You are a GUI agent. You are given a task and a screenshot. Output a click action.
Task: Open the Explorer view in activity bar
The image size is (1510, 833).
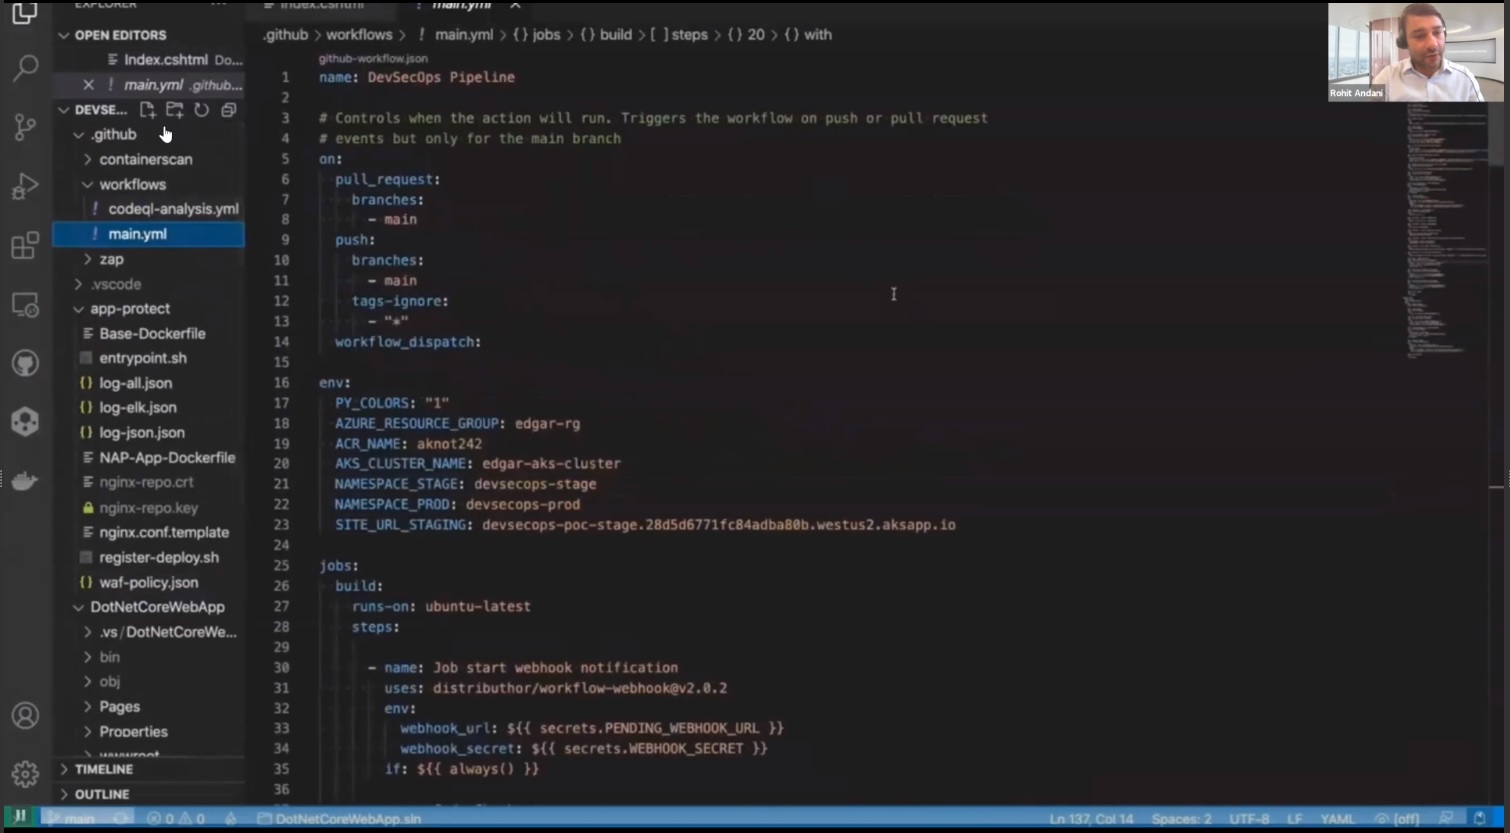click(24, 13)
